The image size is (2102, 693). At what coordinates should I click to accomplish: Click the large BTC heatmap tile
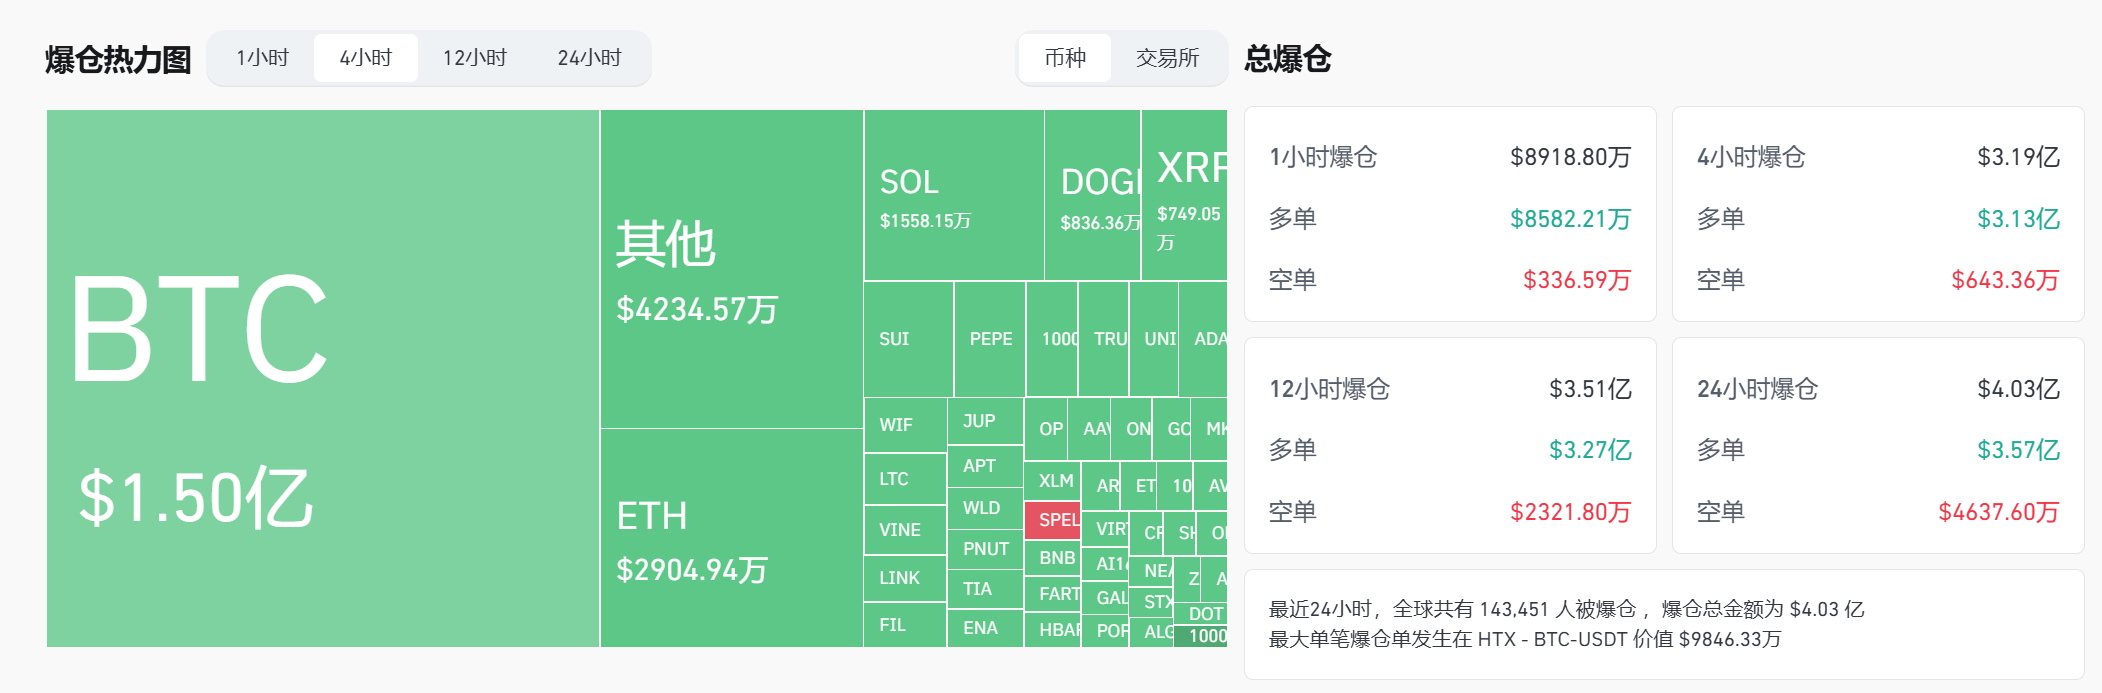(322, 378)
